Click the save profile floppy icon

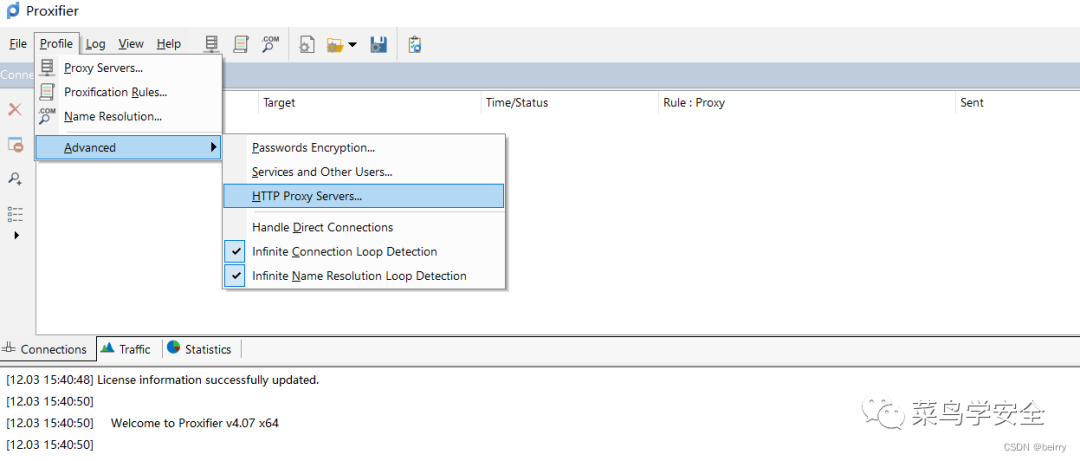tap(378, 45)
